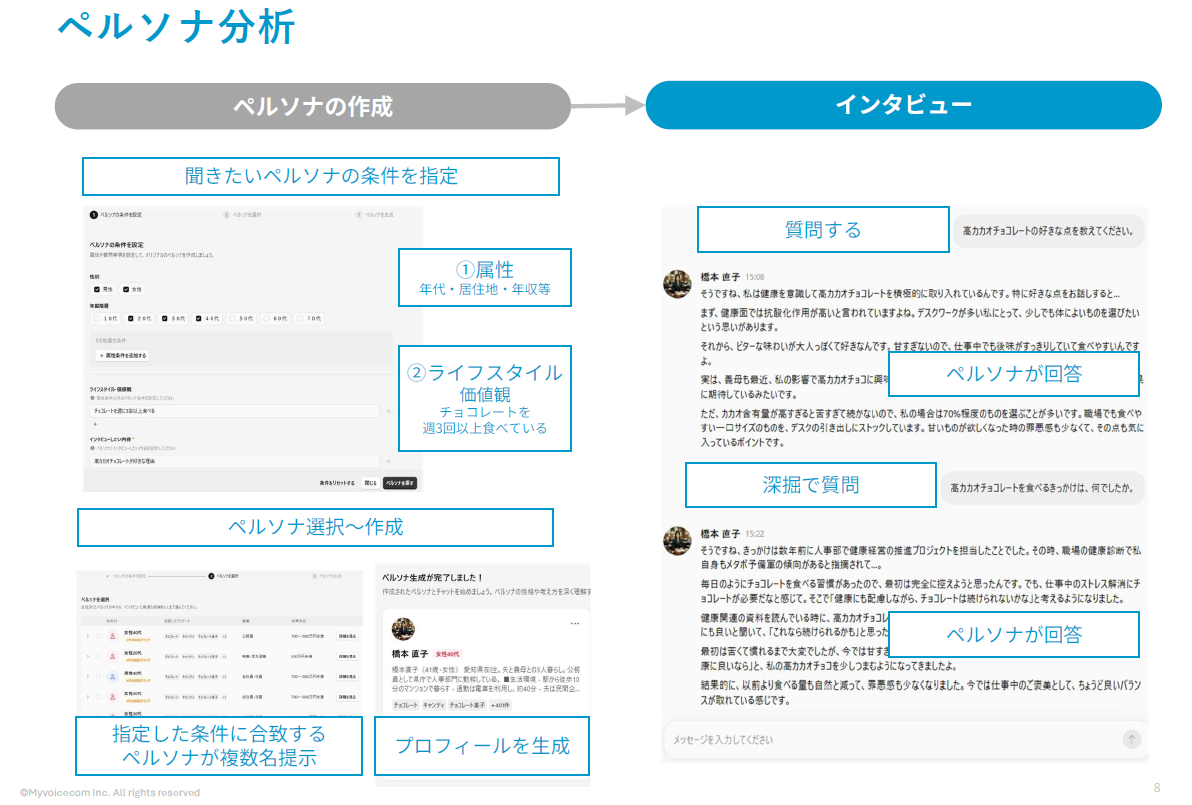Click 詳細を見る for the 女性40代 公務員 row
This screenshot has width=1192, height=805.
coord(347,636)
